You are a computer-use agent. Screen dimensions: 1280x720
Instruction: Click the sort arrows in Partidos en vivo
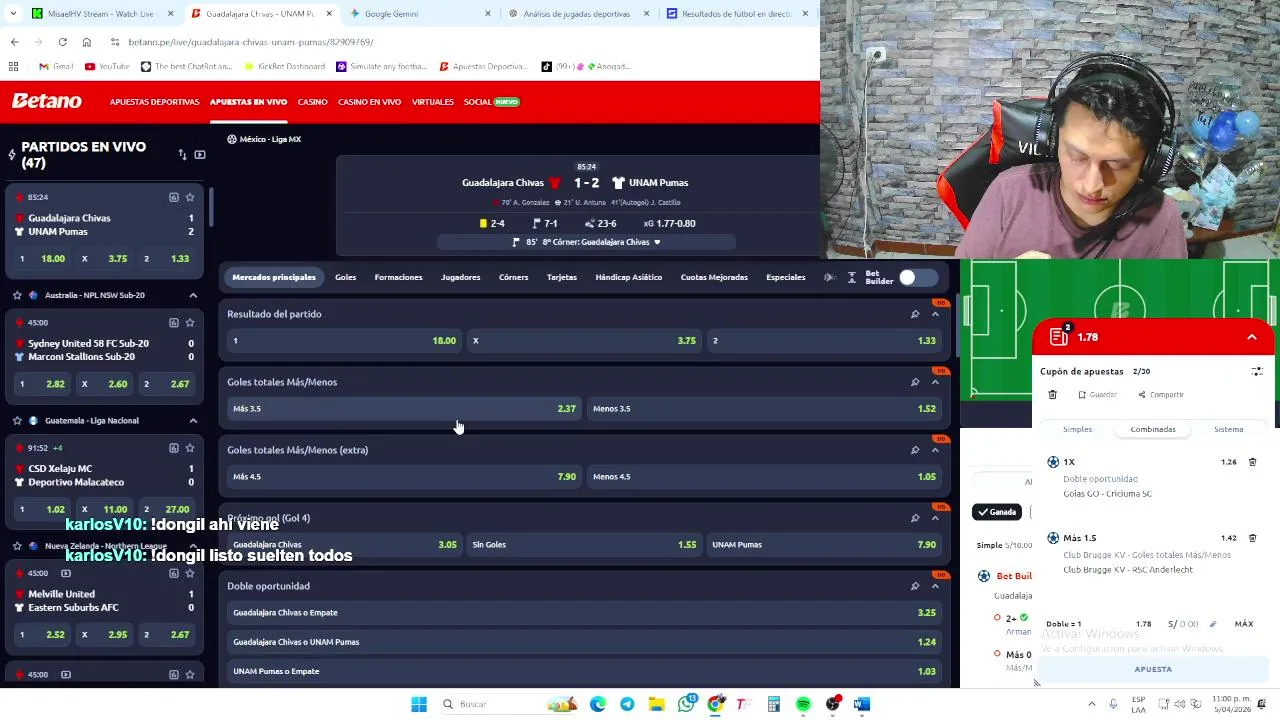(x=183, y=155)
